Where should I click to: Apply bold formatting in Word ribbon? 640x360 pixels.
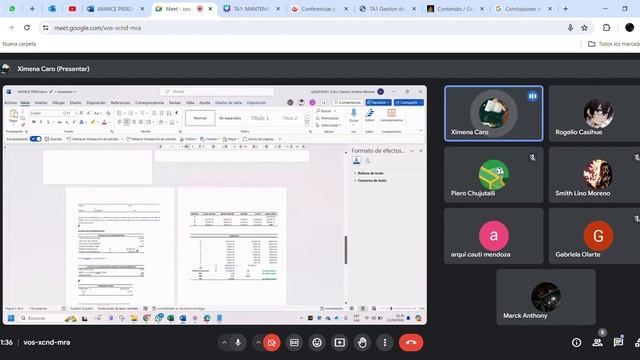pyautogui.click(x=34, y=122)
